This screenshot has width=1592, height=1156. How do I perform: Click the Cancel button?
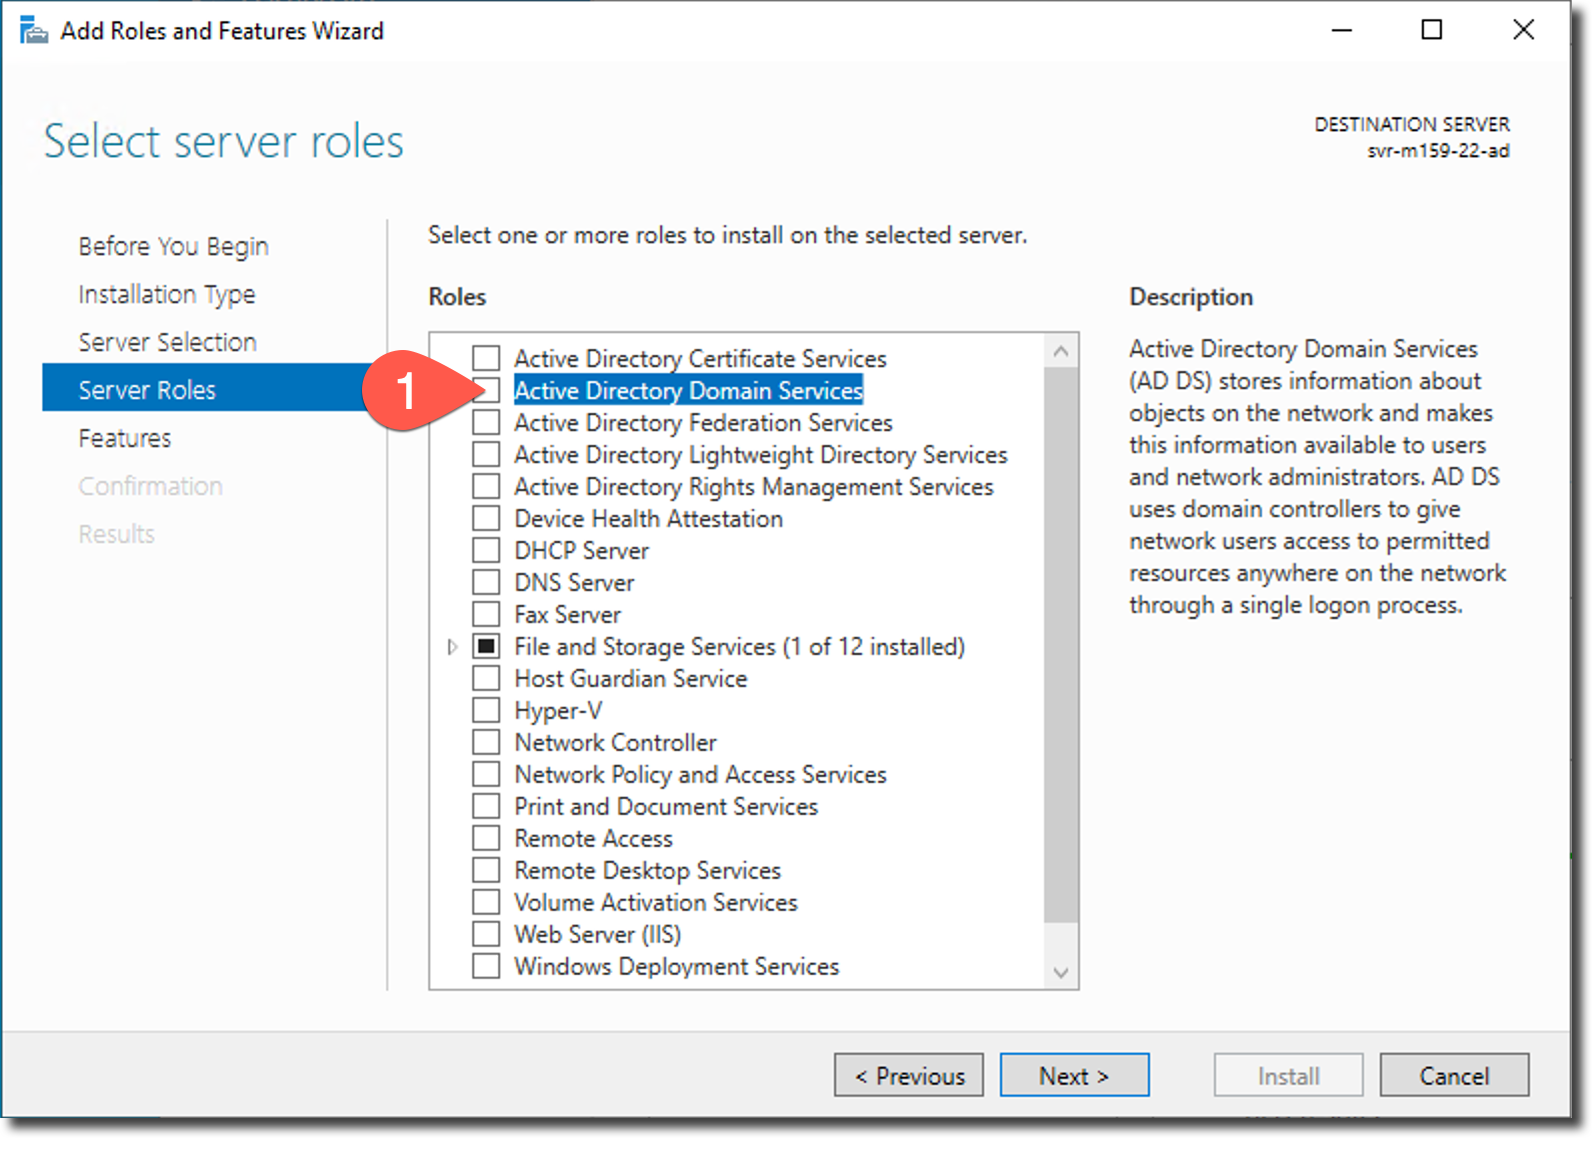pyautogui.click(x=1454, y=1075)
